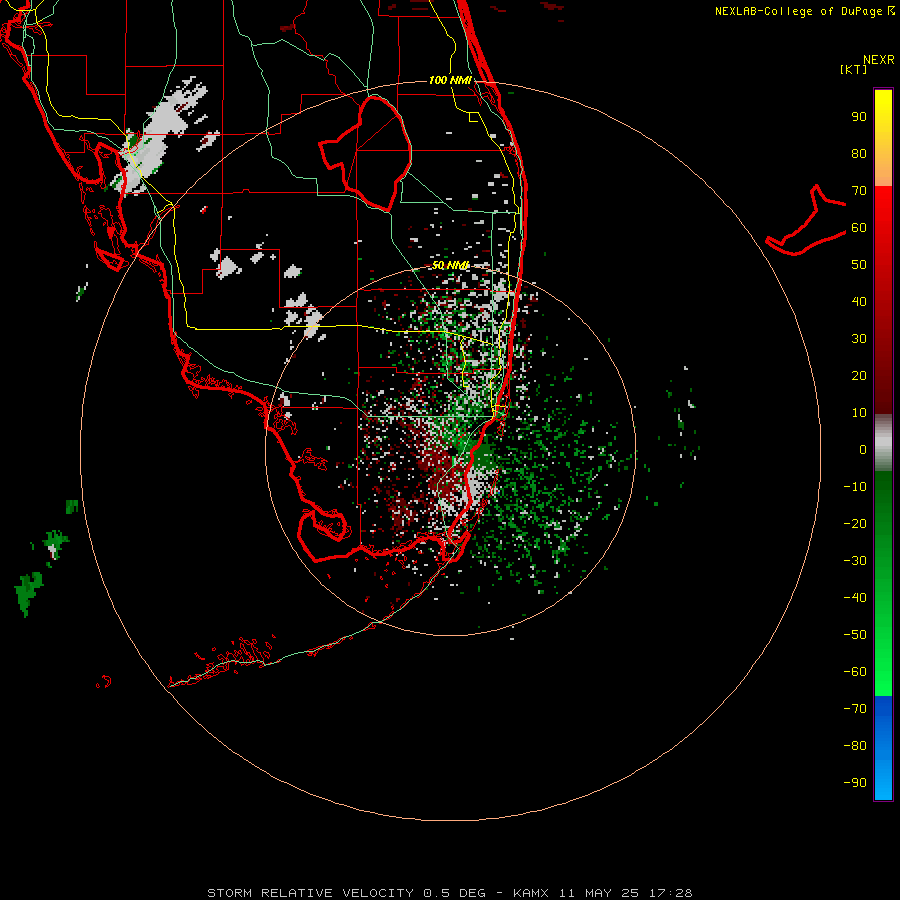
Task: Click the 70 value on the velocity scale
Action: tap(859, 191)
